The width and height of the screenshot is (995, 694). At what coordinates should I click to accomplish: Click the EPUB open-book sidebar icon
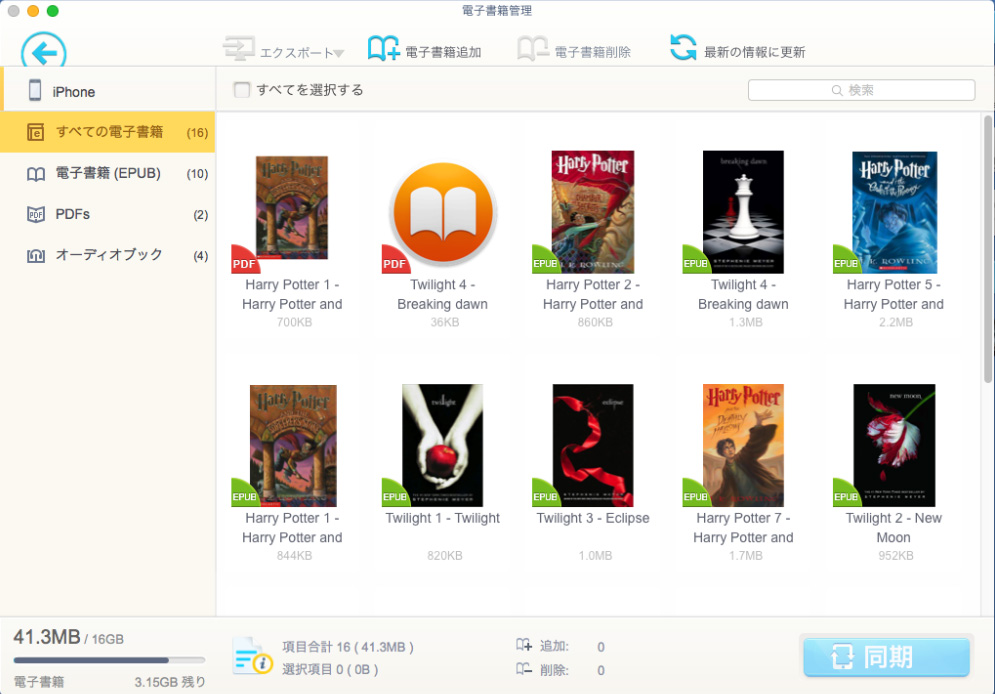(36, 174)
